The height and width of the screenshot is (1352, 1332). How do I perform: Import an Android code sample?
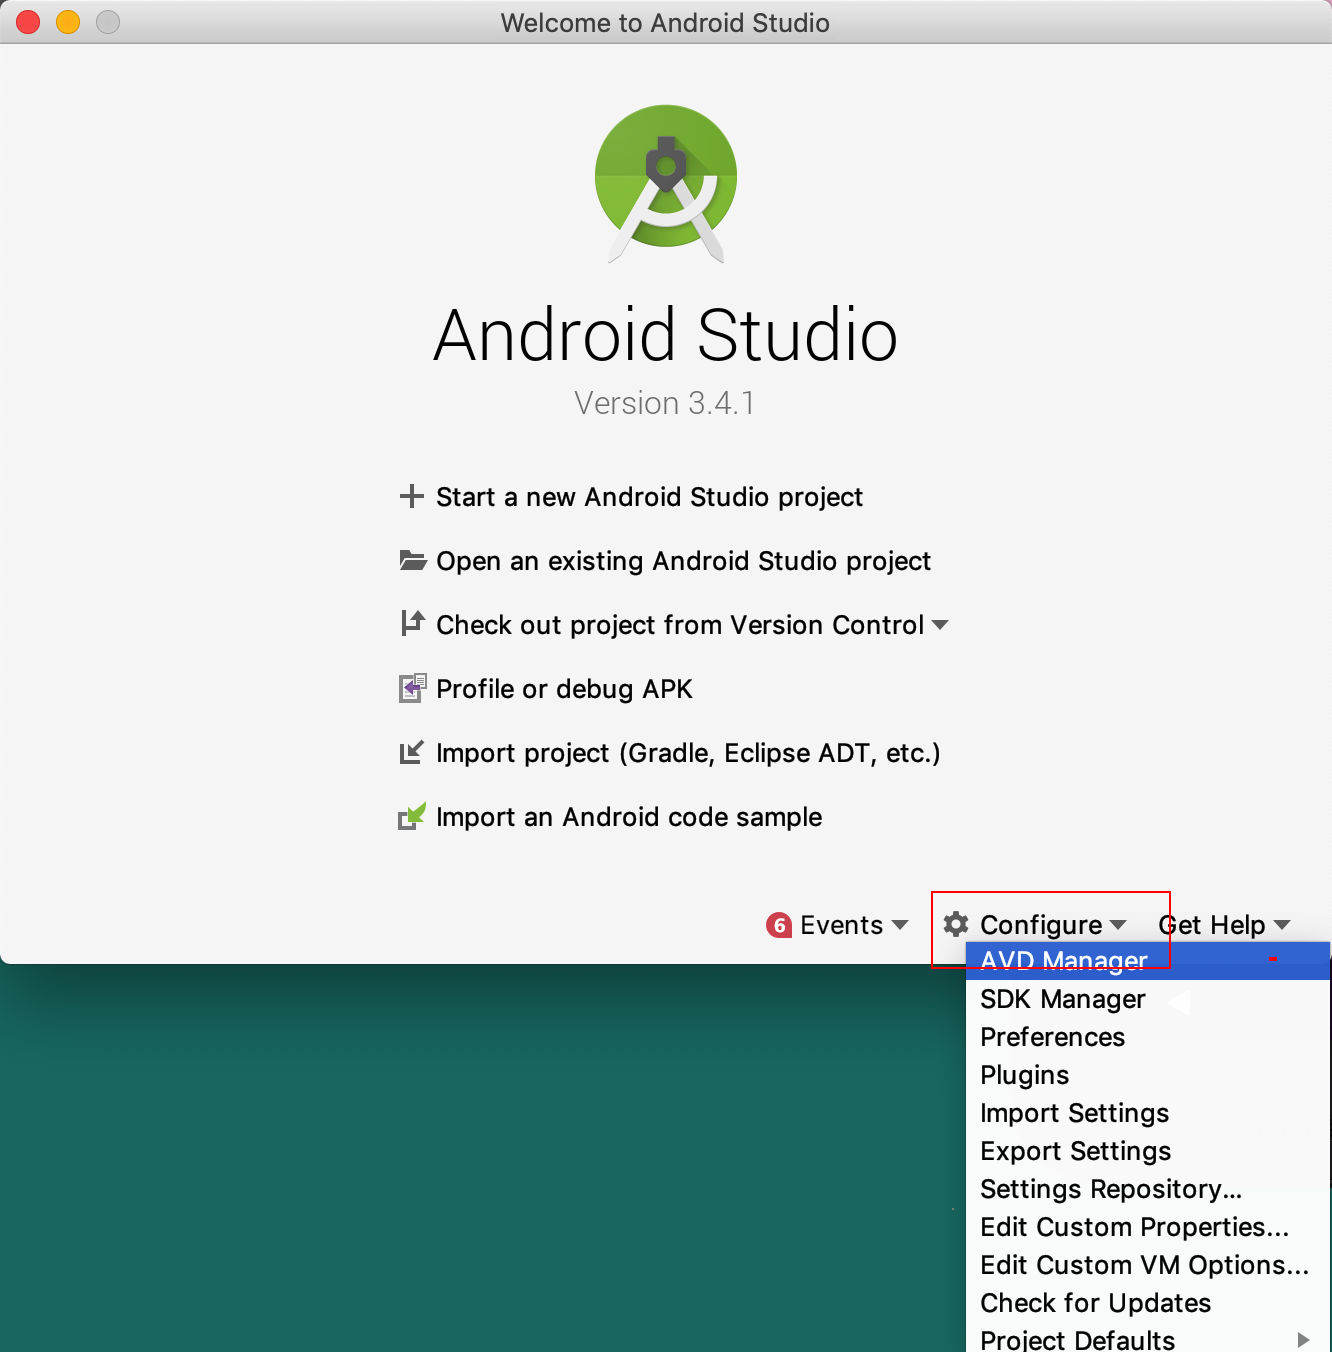pyautogui.click(x=629, y=817)
